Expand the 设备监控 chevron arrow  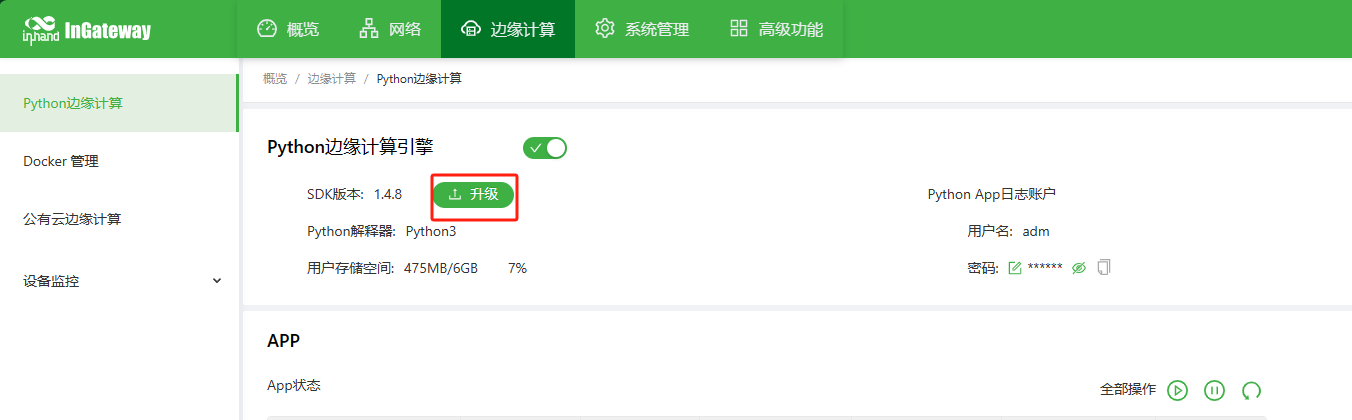pos(217,281)
